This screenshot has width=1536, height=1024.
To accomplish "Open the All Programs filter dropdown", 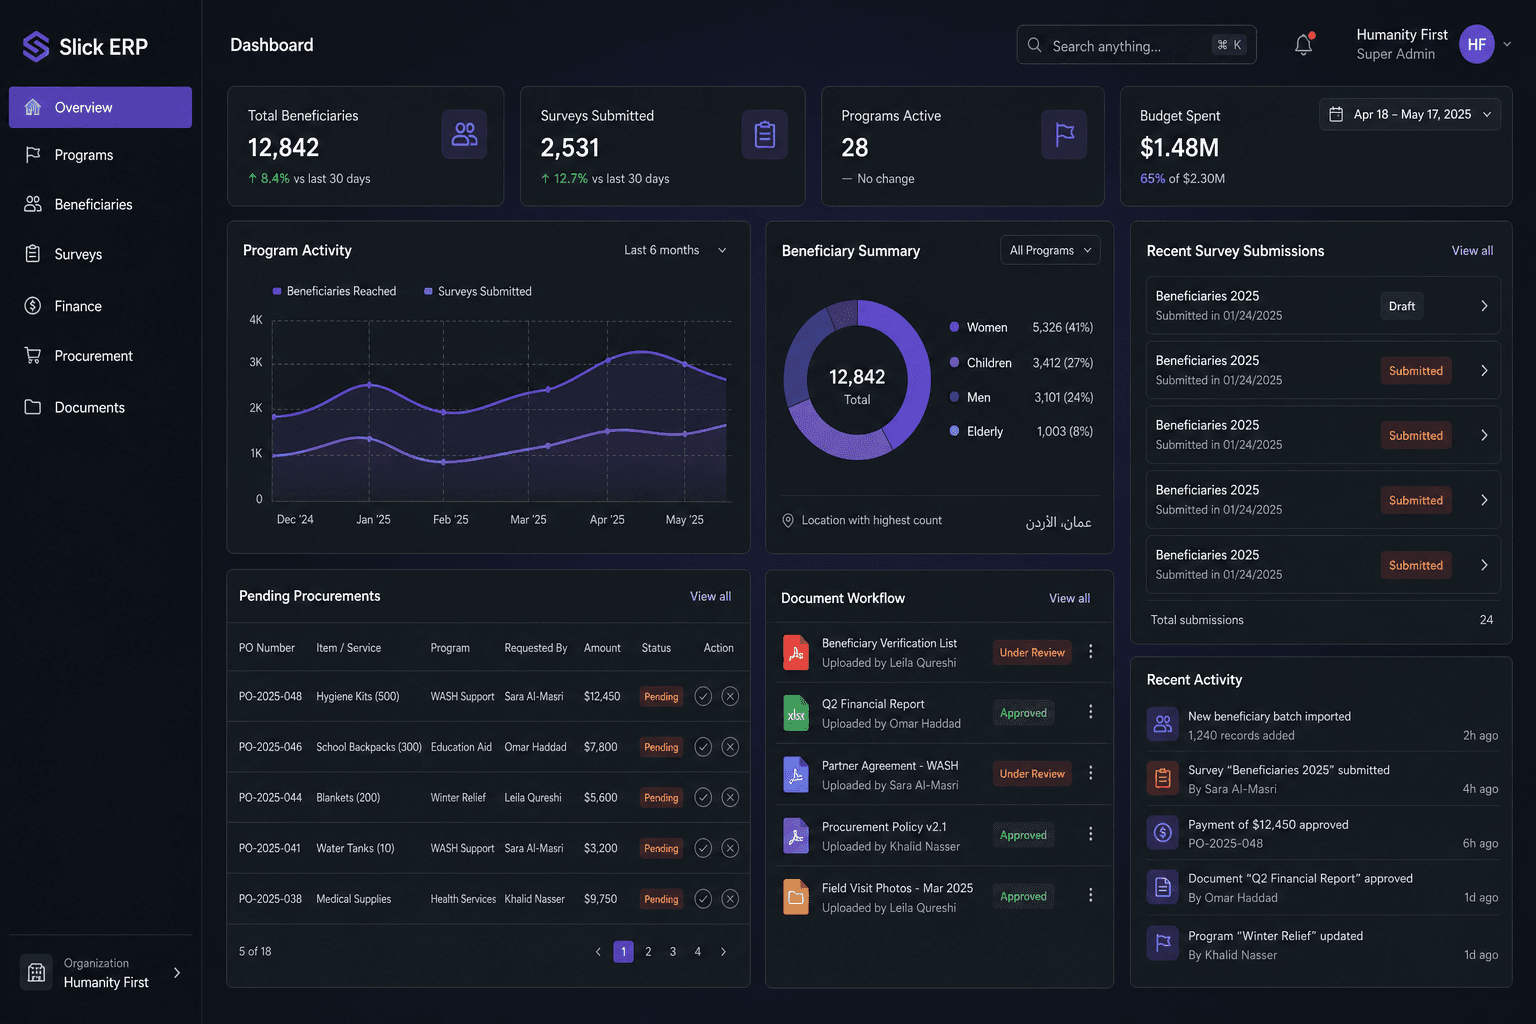I will (x=1050, y=250).
